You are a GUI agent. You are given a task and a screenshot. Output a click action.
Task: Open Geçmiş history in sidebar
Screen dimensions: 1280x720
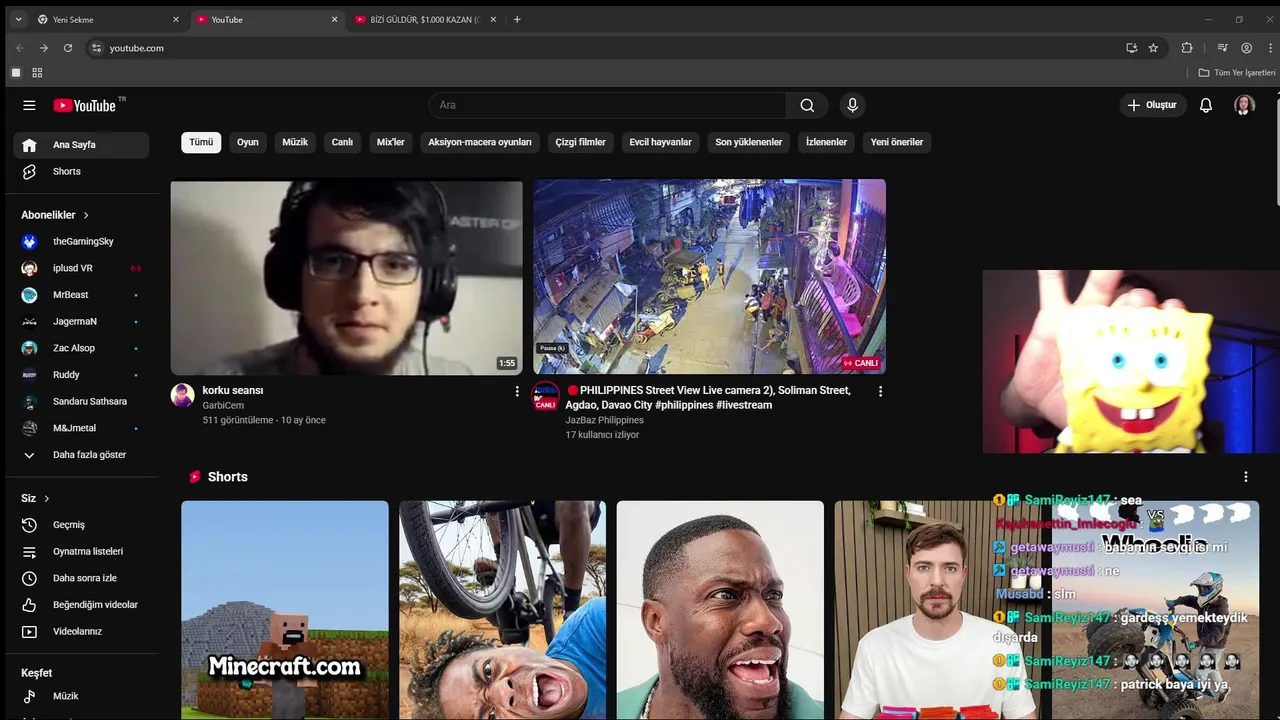tap(81, 525)
